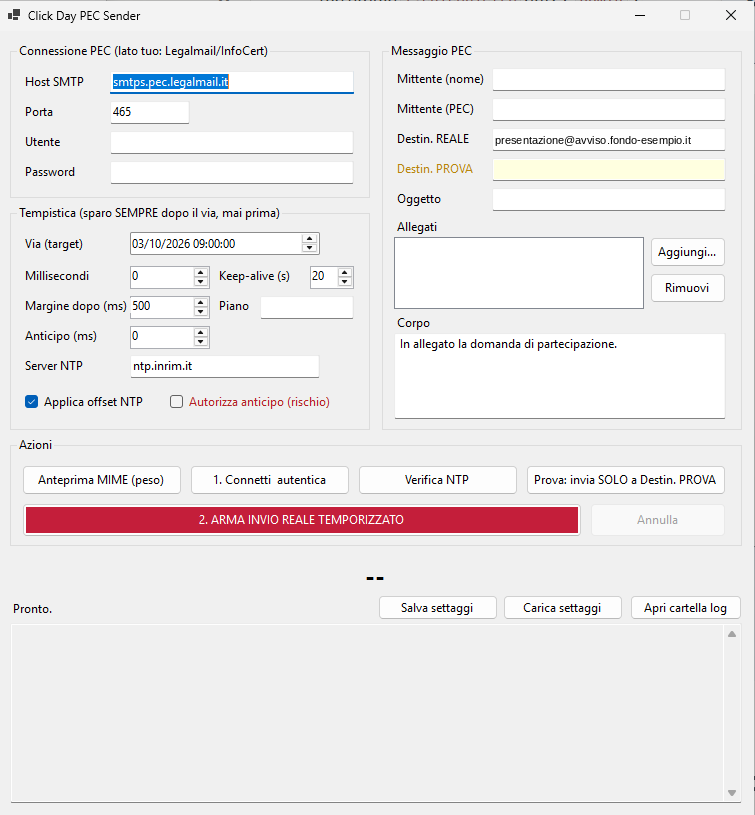Viewport: 755px width, 815px height.
Task: Enable Autorizza anticipo (rischio) checkbox
Action: [x=177, y=402]
